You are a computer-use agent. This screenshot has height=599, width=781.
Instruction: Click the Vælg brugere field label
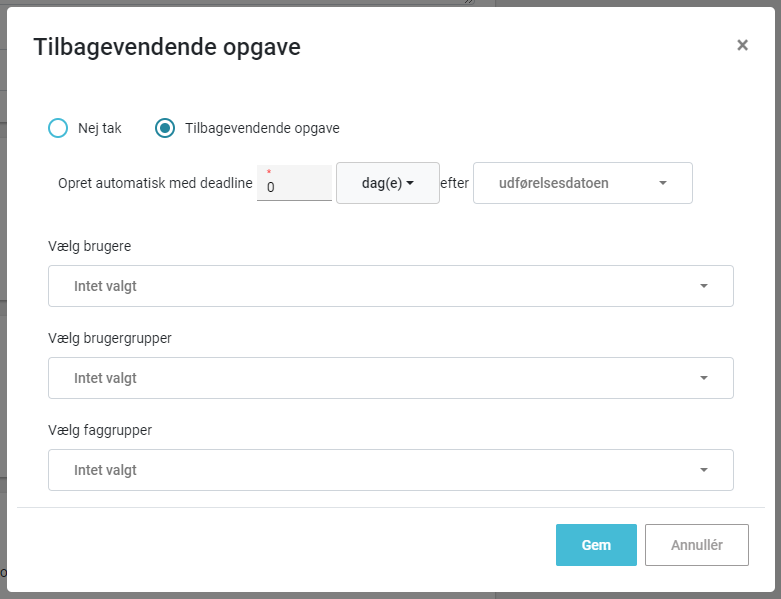[x=90, y=246]
